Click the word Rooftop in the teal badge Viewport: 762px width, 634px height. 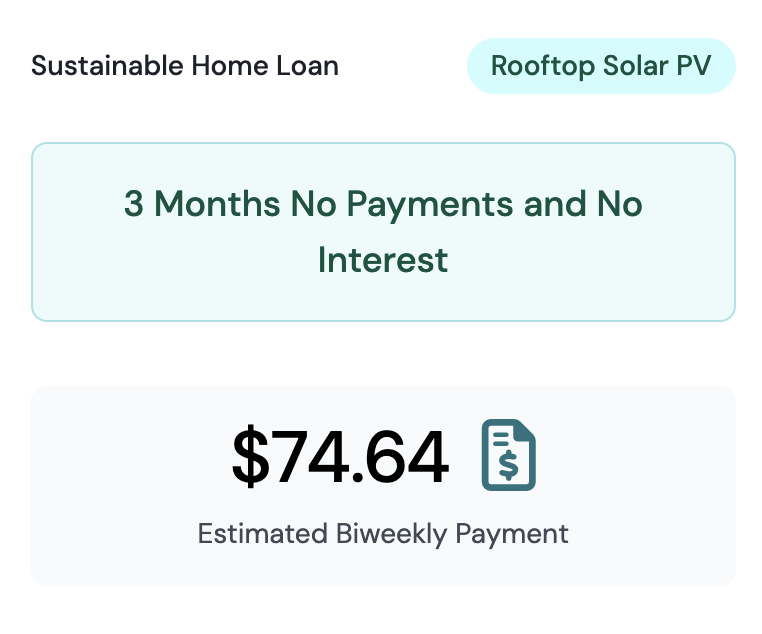tap(543, 67)
